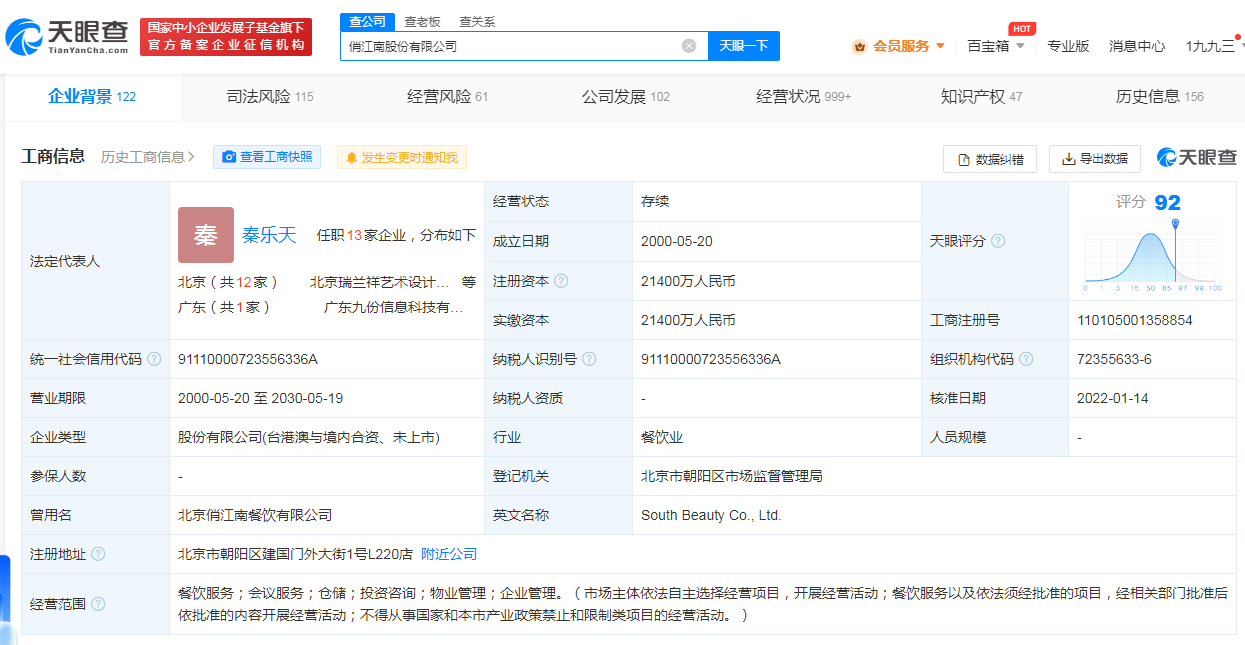Expand the 百宝箱 dropdown
1245x645 pixels.
[x=996, y=46]
